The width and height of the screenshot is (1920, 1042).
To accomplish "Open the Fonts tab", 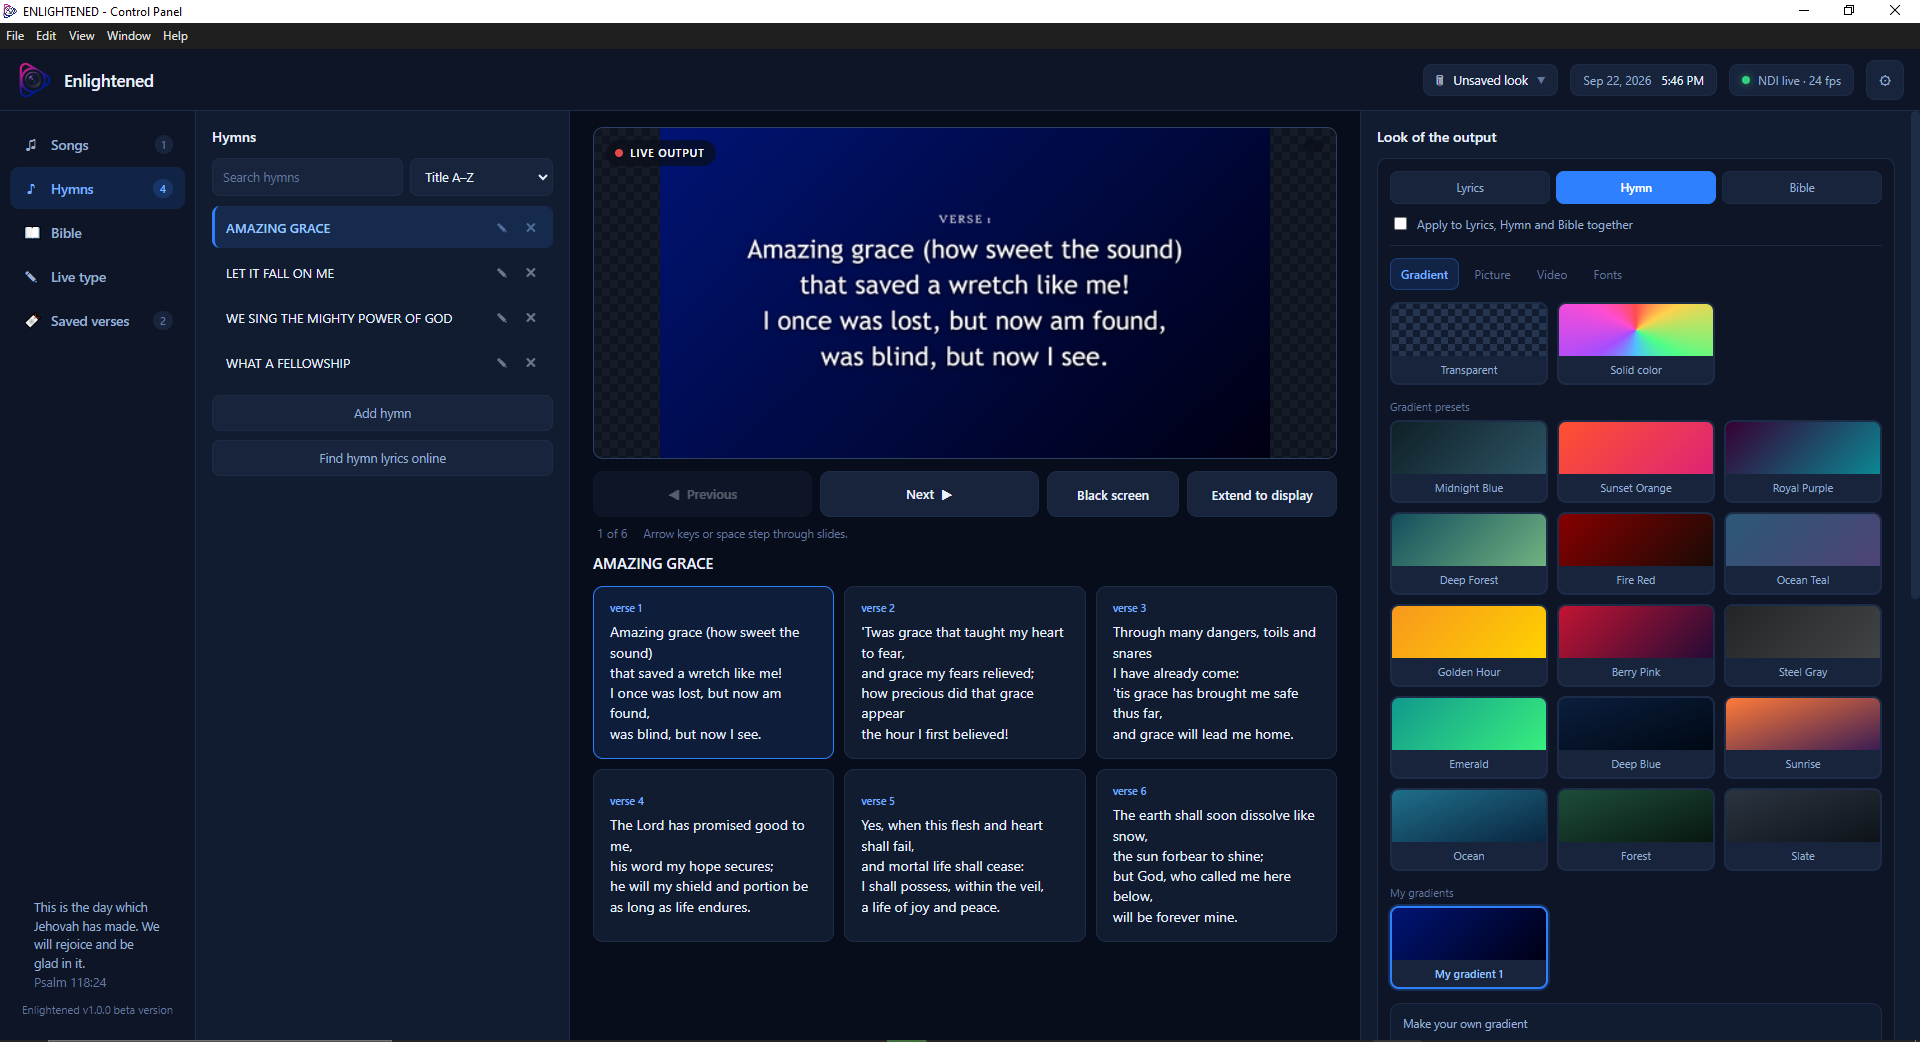I will click(1608, 275).
